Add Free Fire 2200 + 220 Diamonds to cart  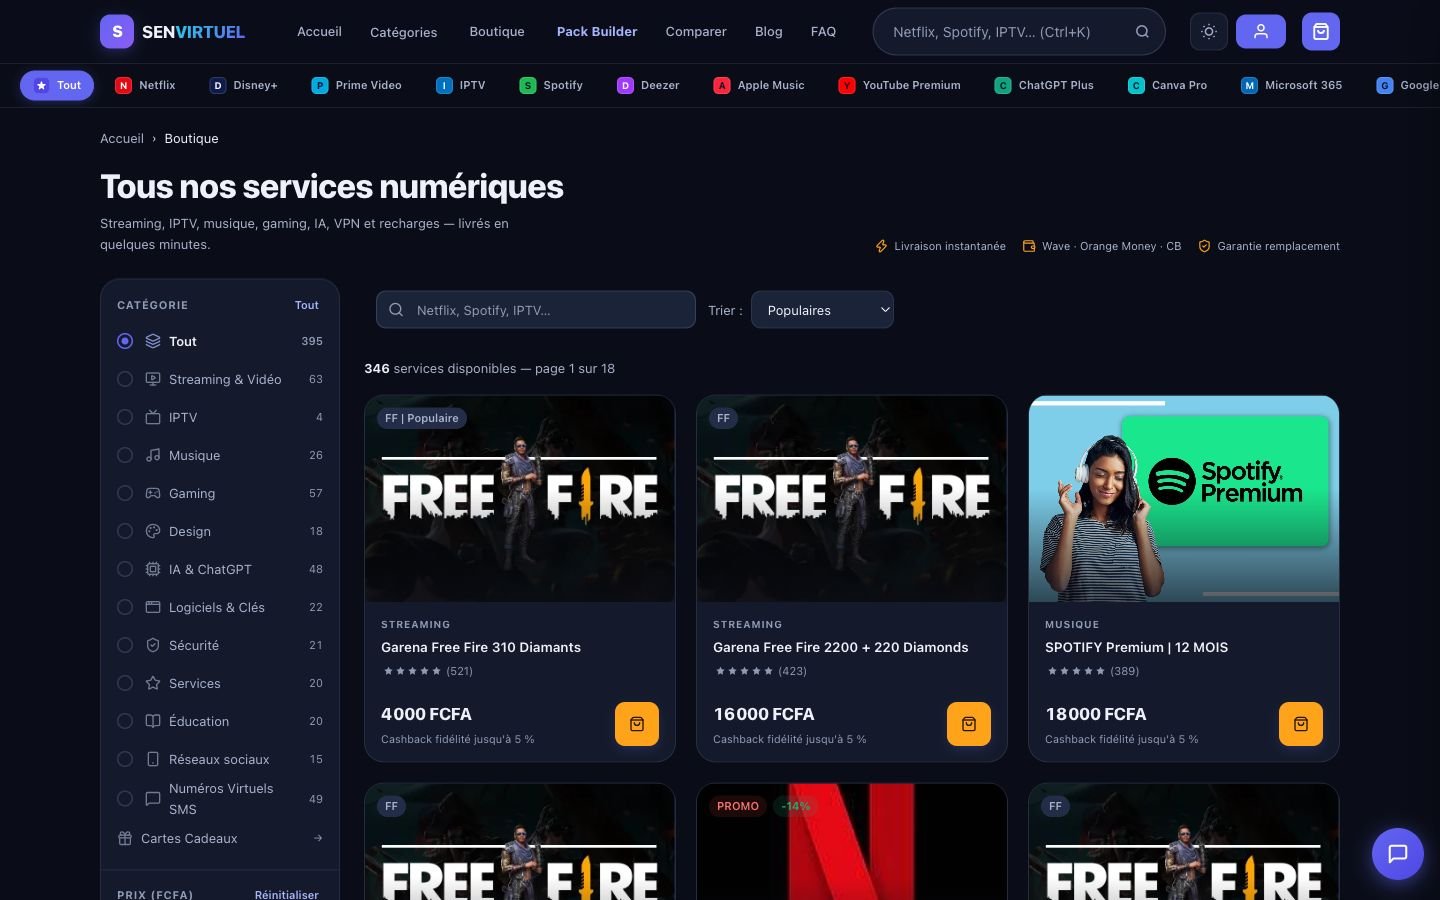click(x=969, y=724)
